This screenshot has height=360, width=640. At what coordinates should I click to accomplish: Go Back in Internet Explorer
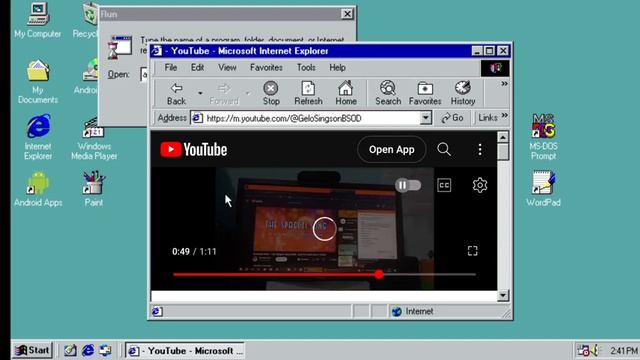tap(176, 93)
